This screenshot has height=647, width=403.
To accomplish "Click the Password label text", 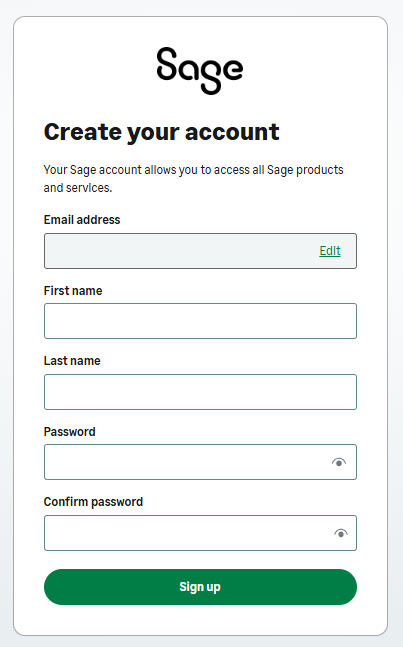I will [x=70, y=432].
